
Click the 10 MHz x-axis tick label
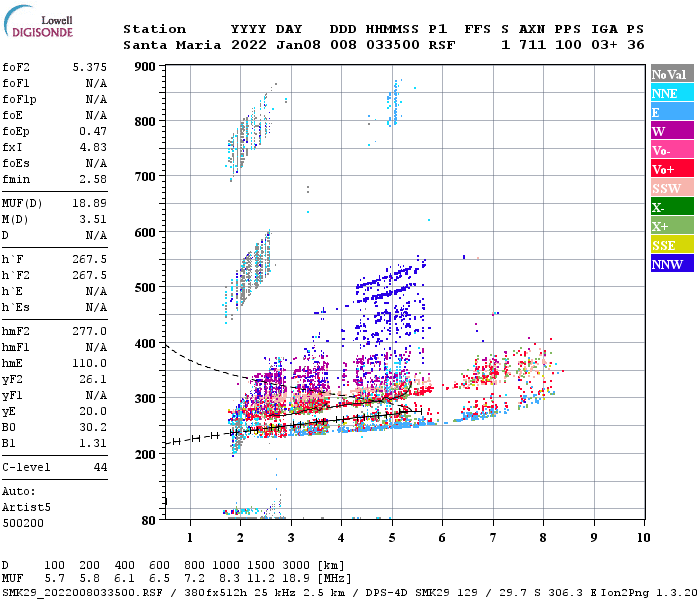pos(643,538)
